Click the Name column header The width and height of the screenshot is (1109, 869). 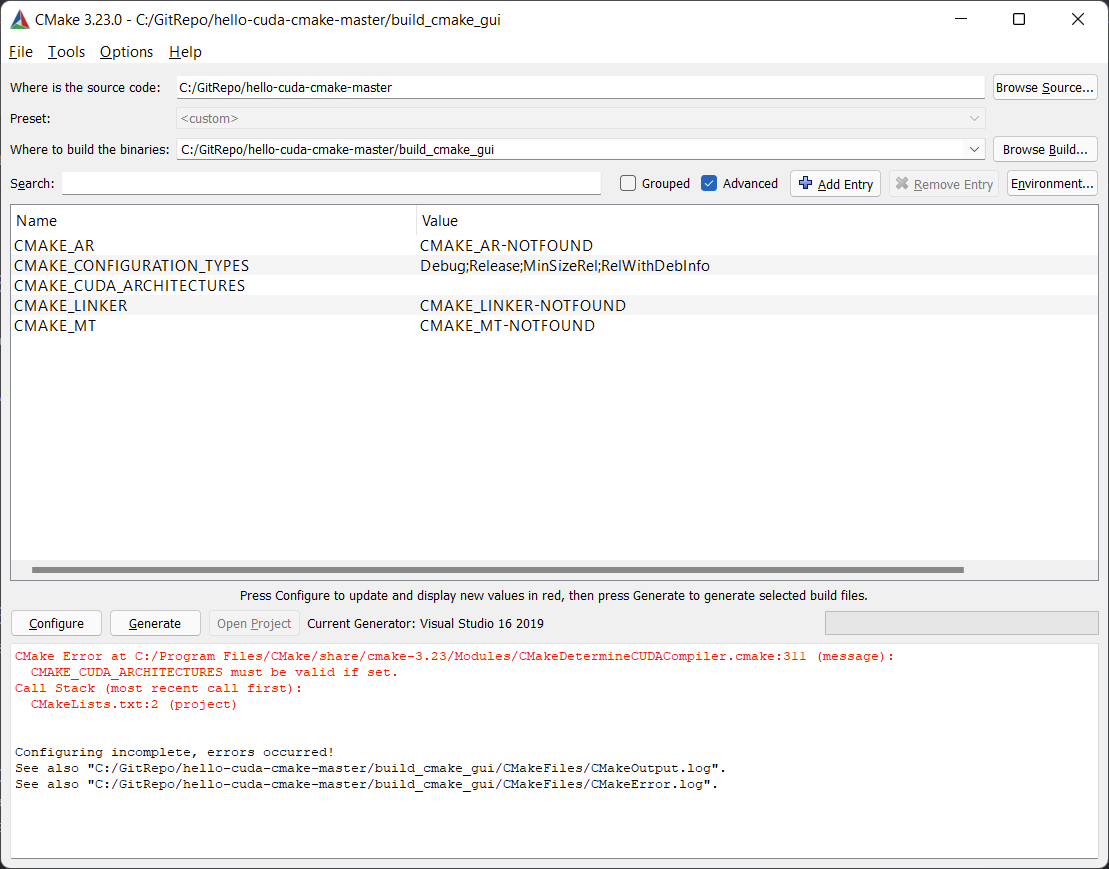(x=37, y=220)
